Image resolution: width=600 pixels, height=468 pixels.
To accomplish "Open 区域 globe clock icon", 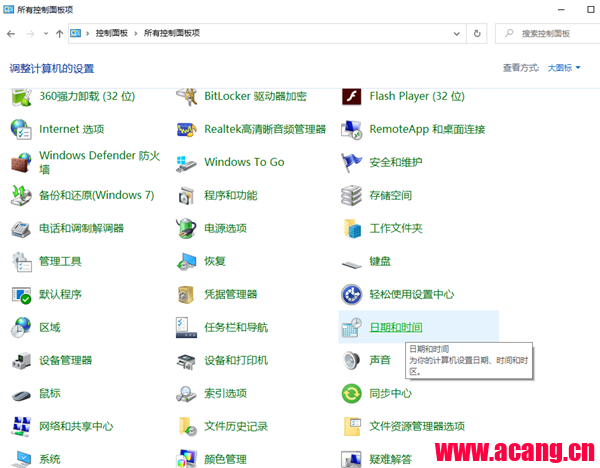I will click(21, 328).
